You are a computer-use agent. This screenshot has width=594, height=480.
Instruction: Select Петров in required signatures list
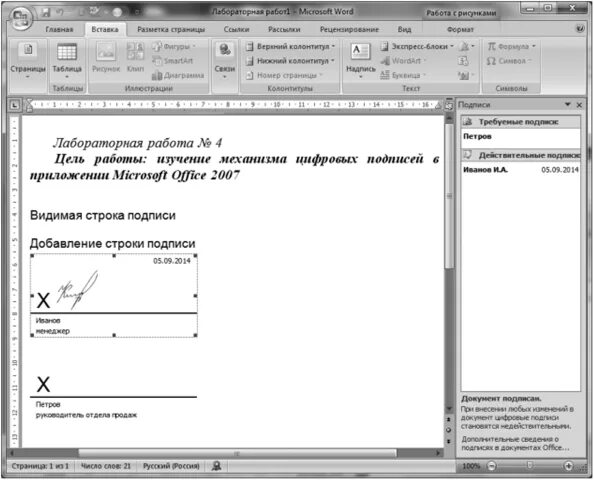[x=520, y=137]
